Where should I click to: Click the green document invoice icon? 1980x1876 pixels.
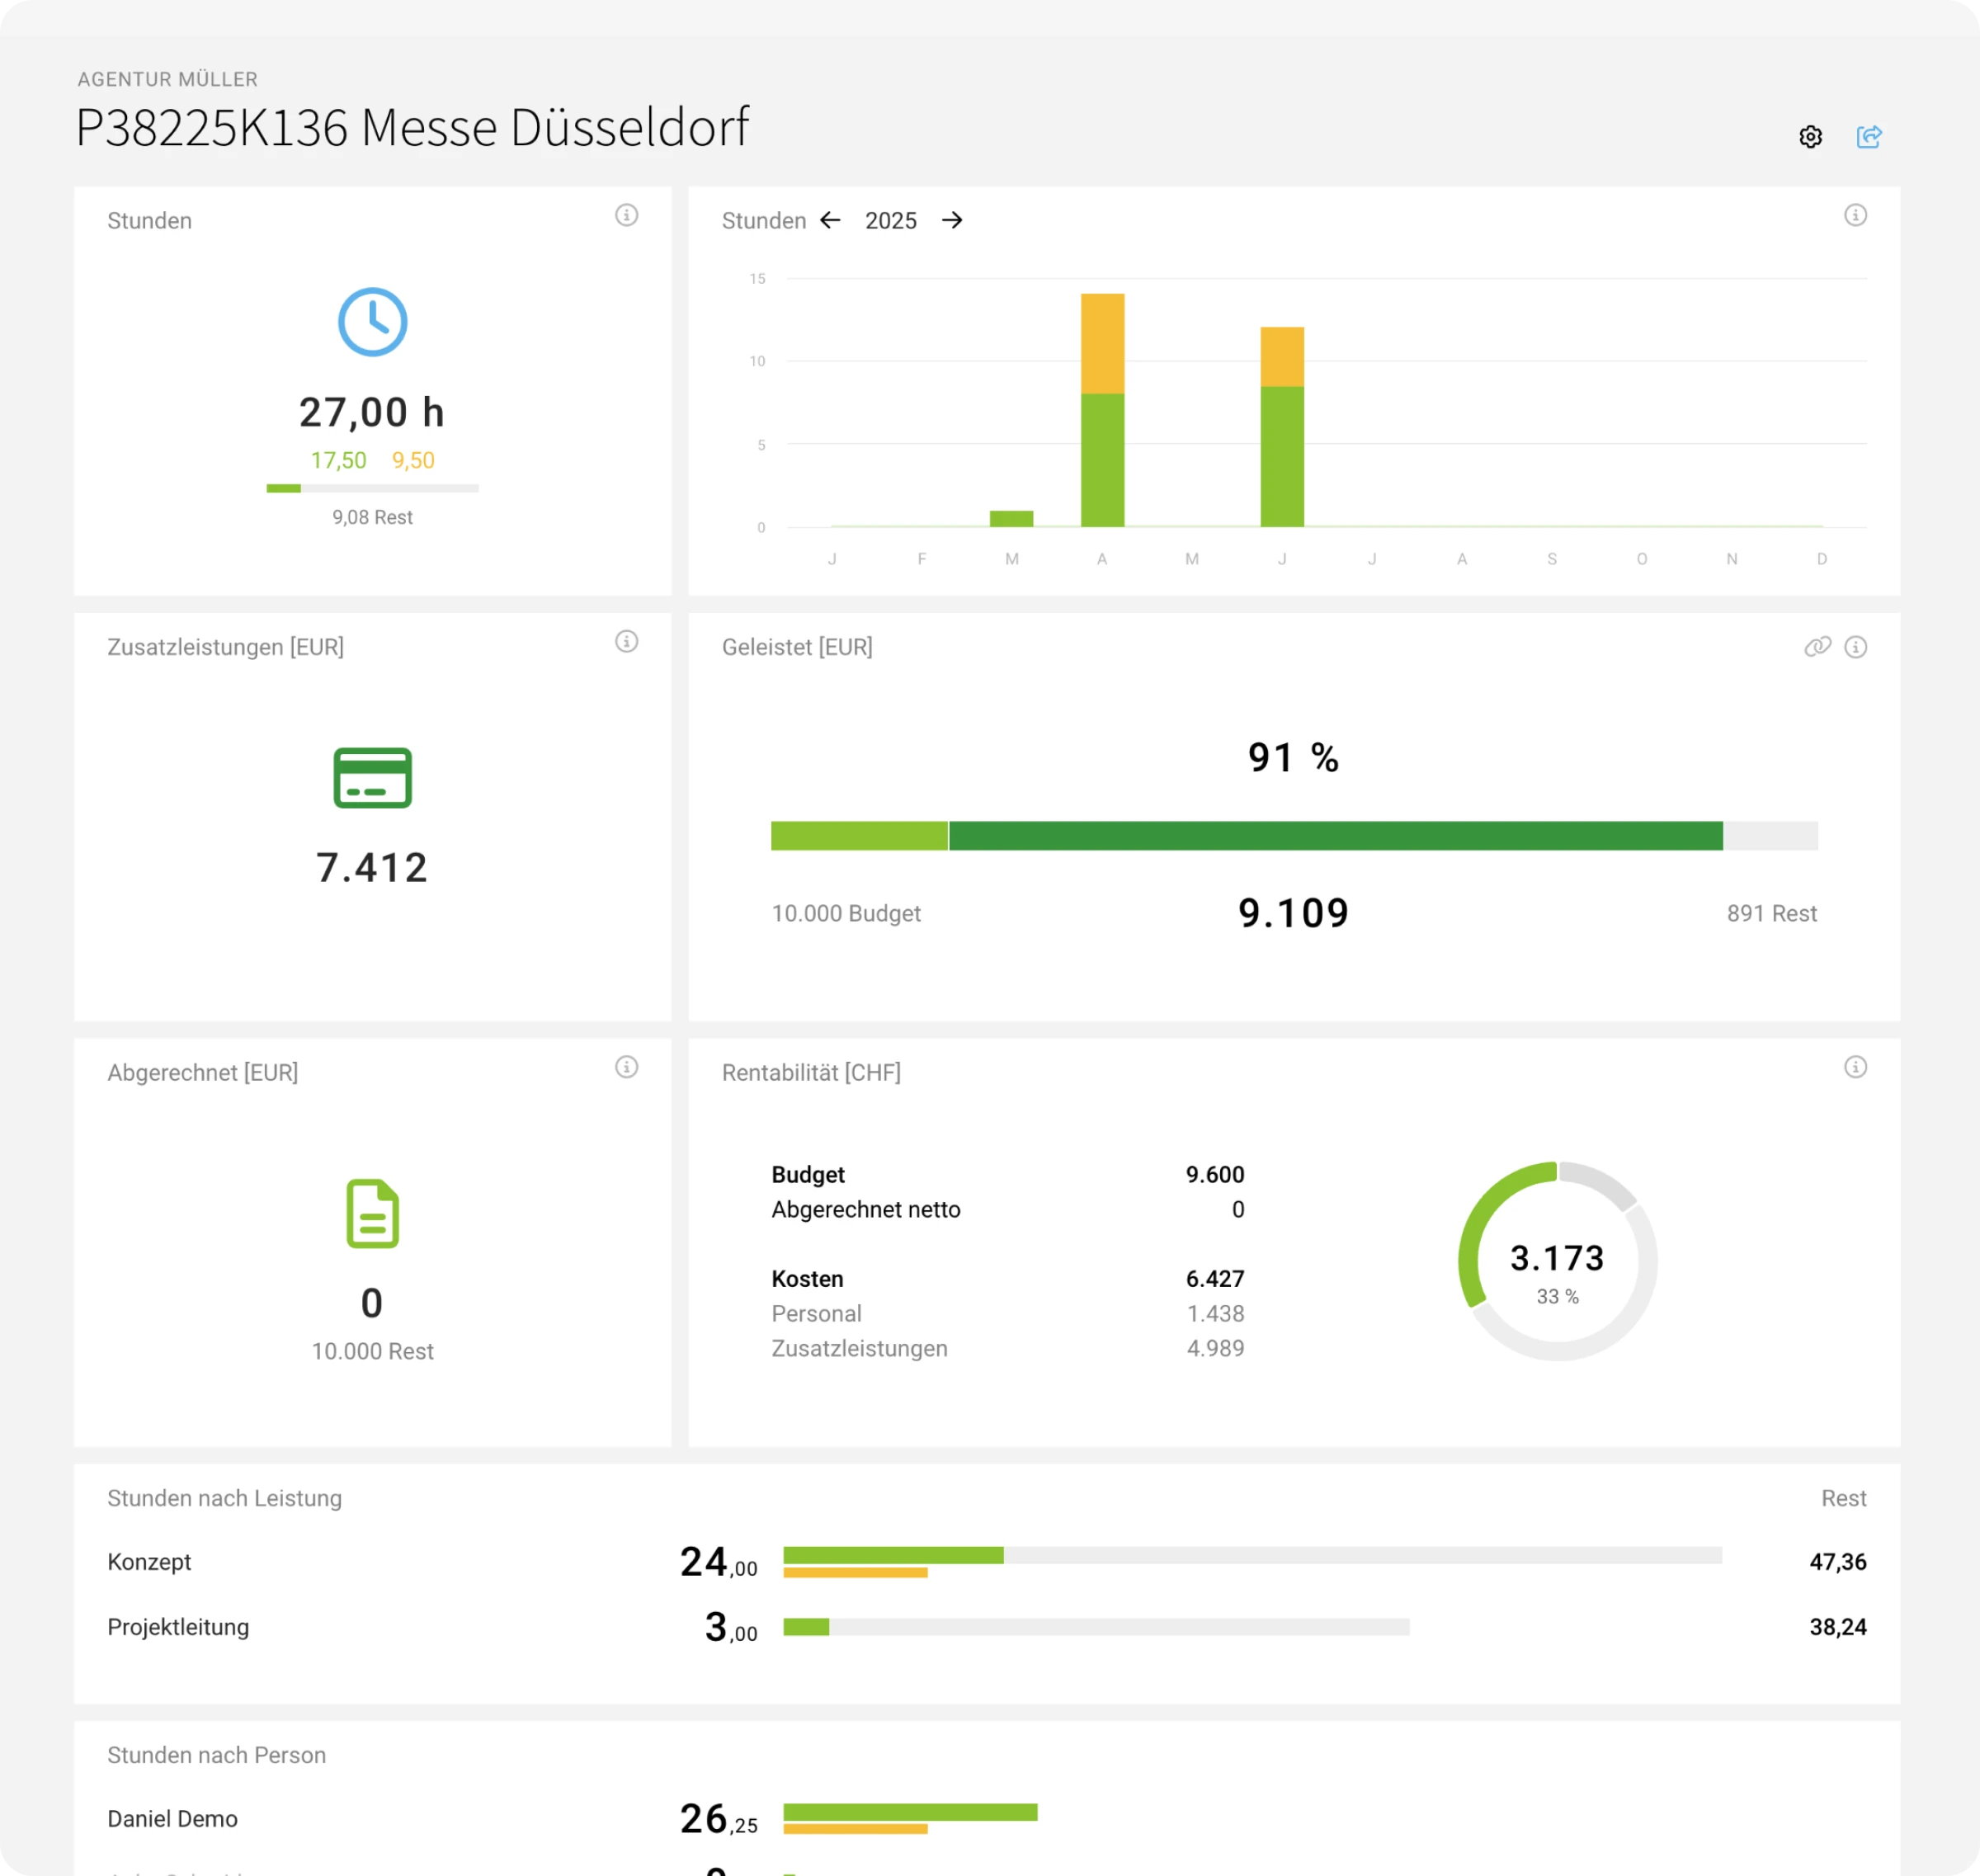(372, 1213)
